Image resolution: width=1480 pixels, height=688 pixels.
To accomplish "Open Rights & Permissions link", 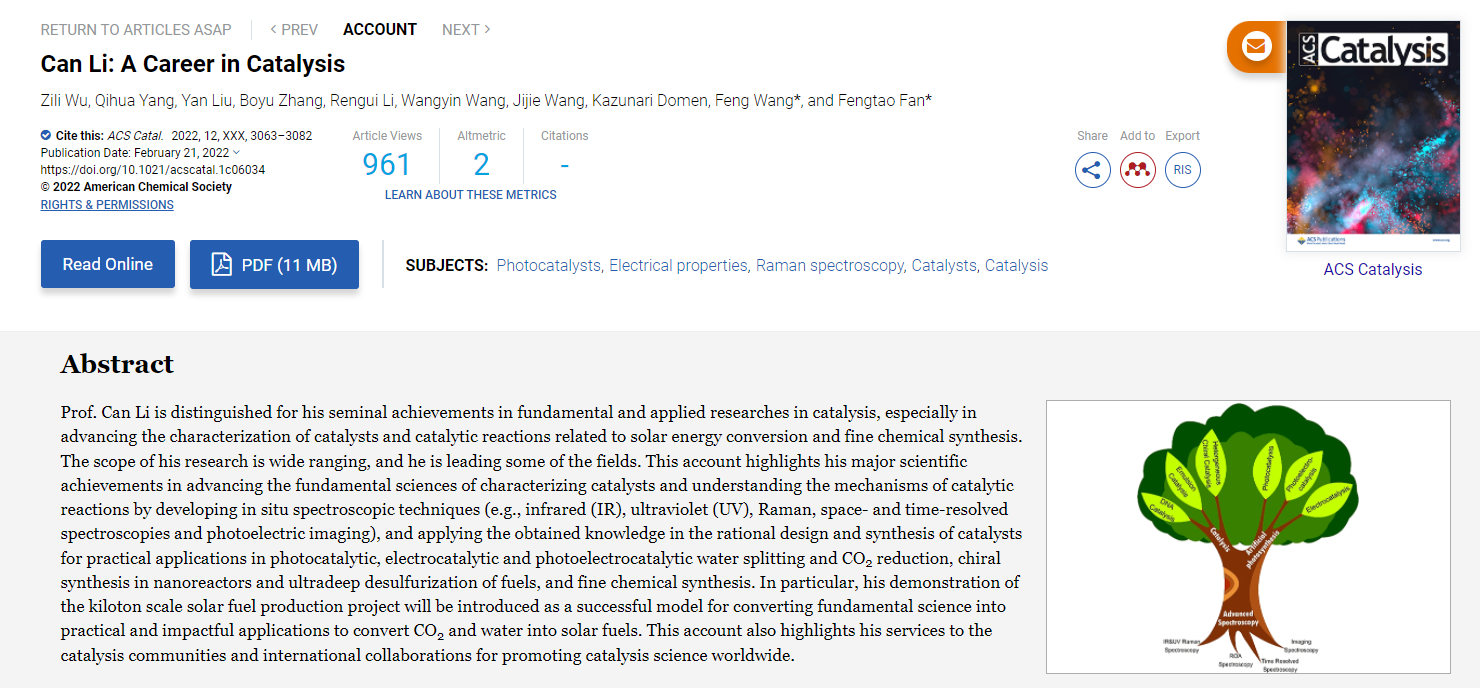I will (107, 205).
